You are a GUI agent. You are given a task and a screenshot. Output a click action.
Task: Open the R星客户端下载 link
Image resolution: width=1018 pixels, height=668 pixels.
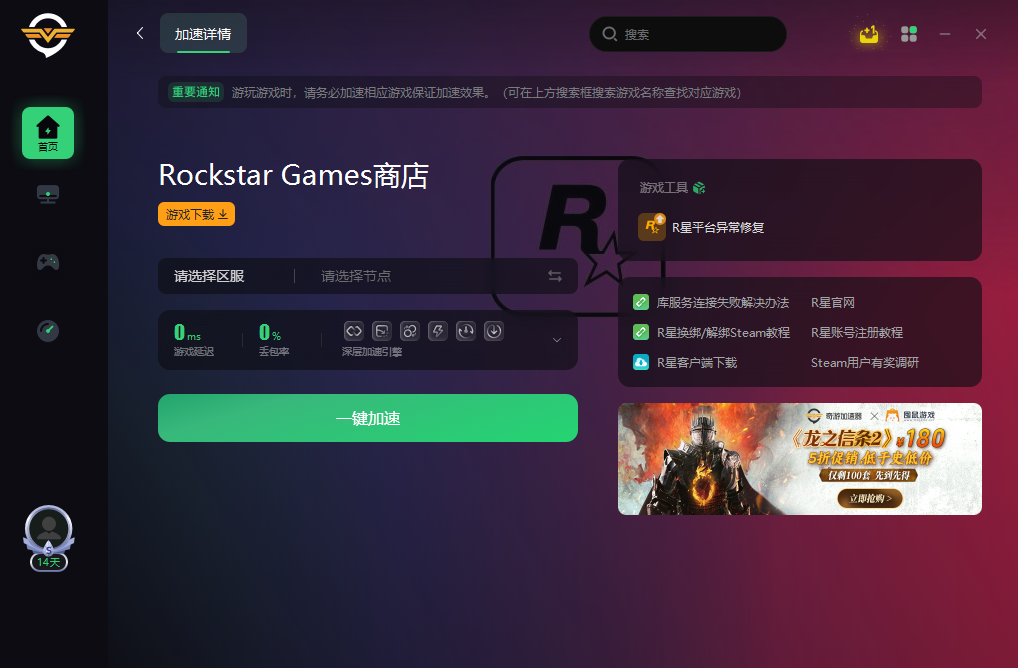pyautogui.click(x=697, y=362)
